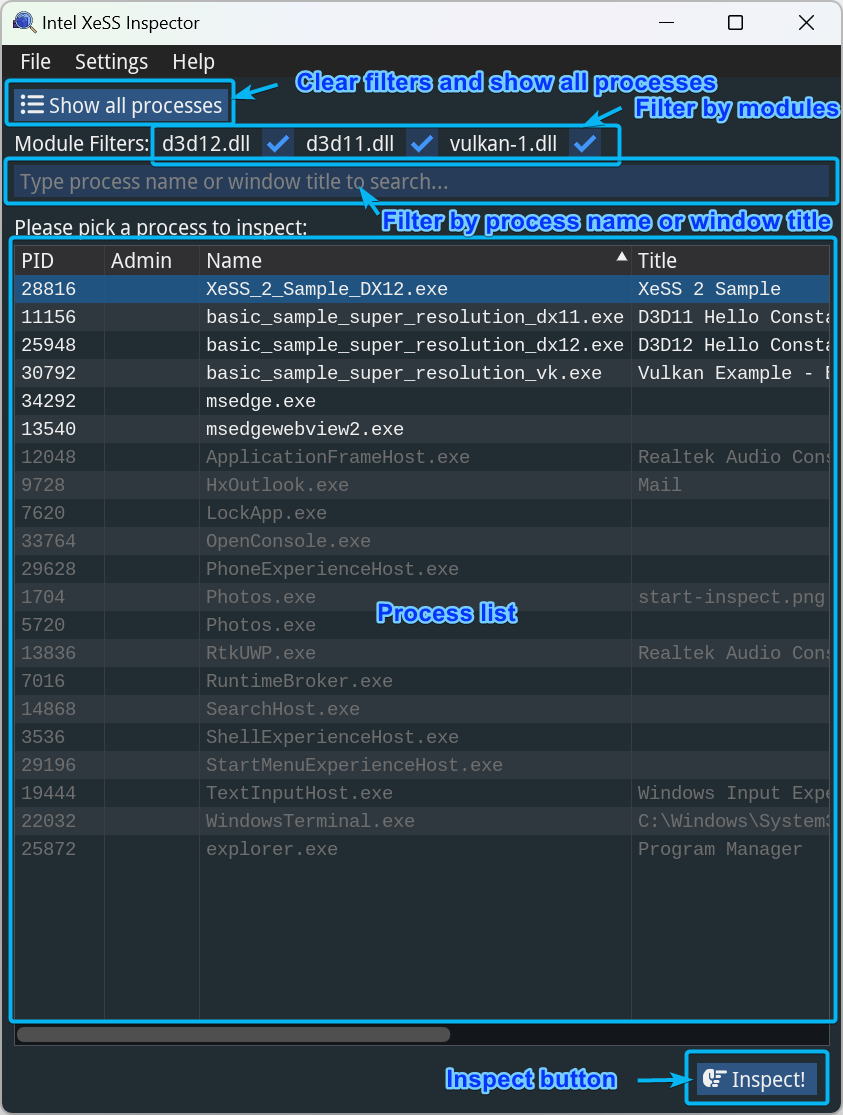The height and width of the screenshot is (1115, 843).
Task: Click the hand icon on the Inspect button
Action: coord(714,1079)
